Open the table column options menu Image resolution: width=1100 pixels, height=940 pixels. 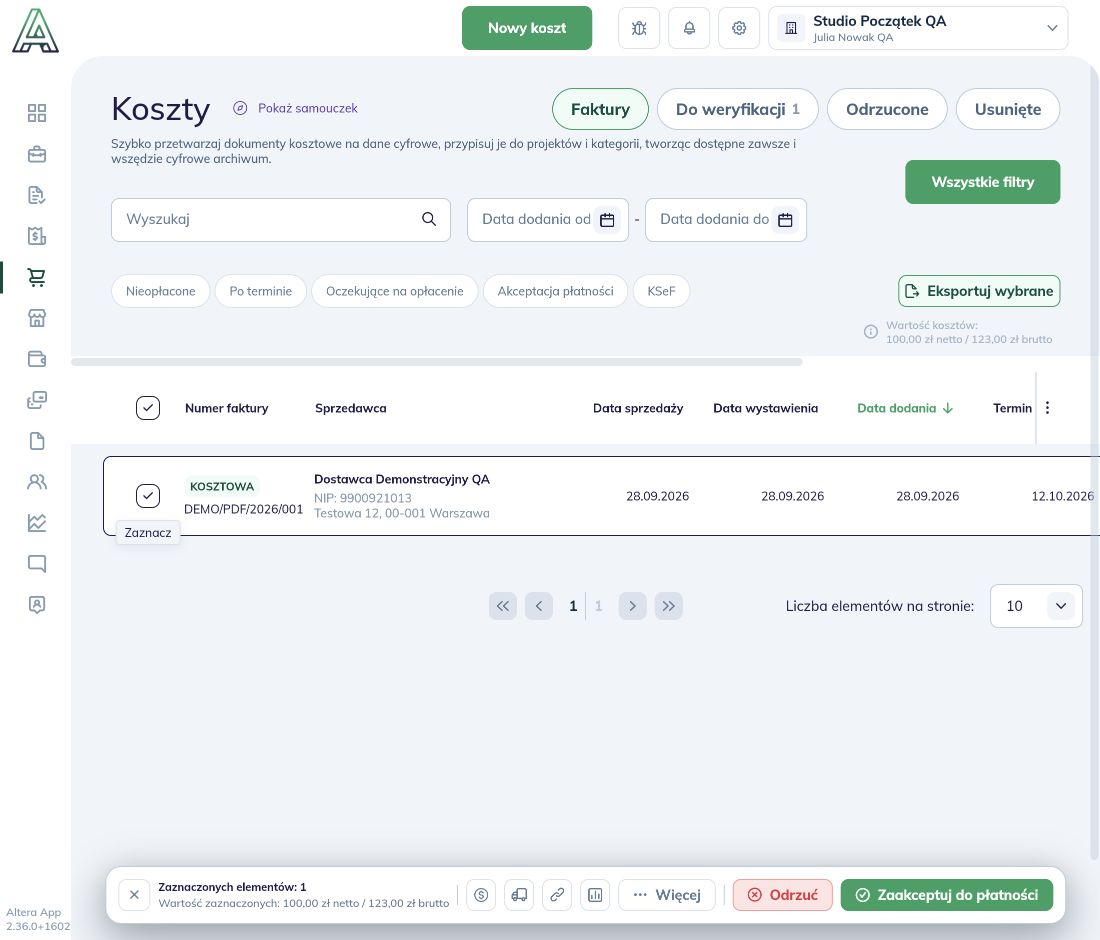[x=1047, y=408]
